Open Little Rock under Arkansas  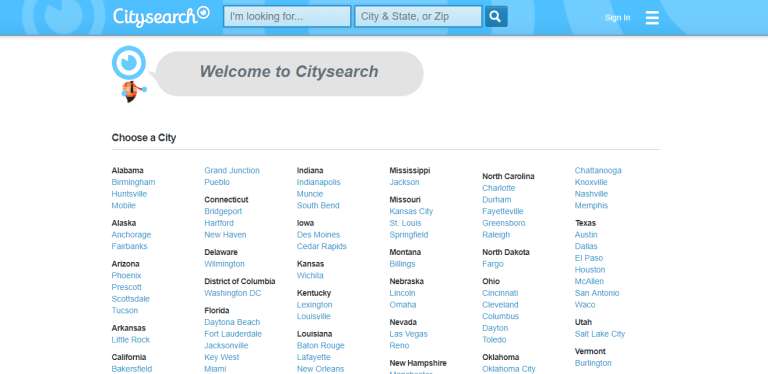(x=131, y=340)
